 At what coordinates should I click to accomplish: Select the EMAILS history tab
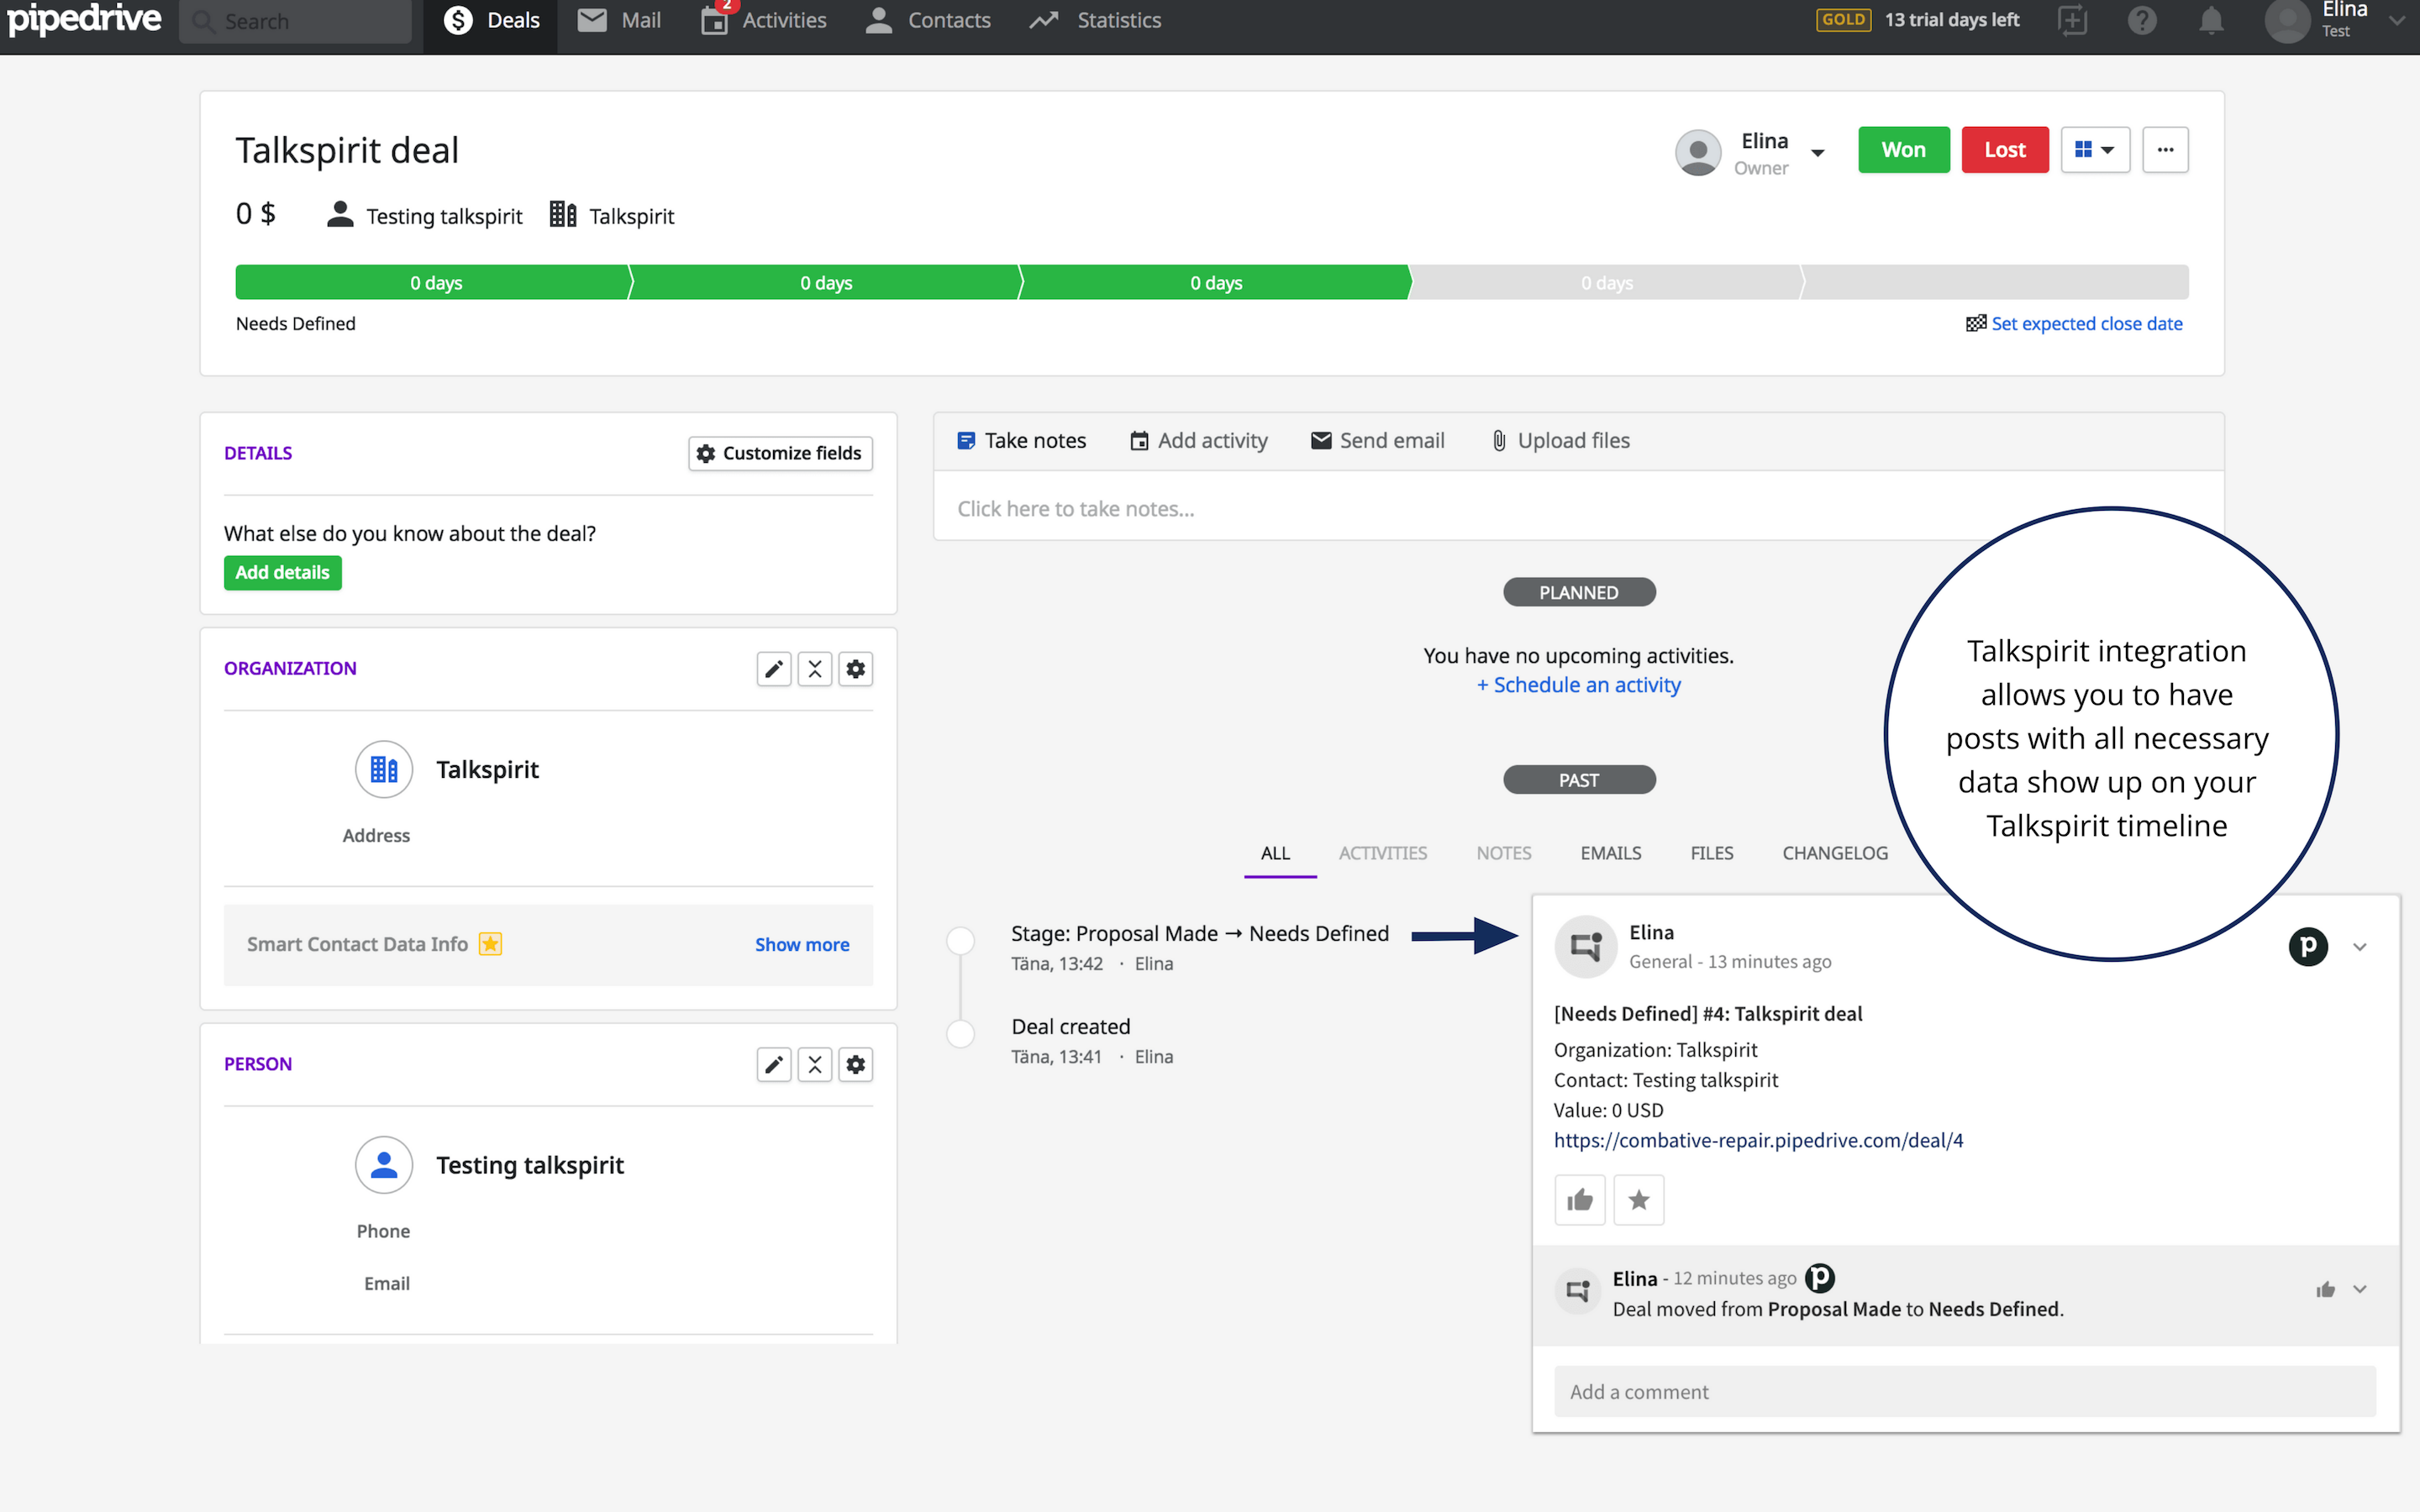pos(1611,854)
